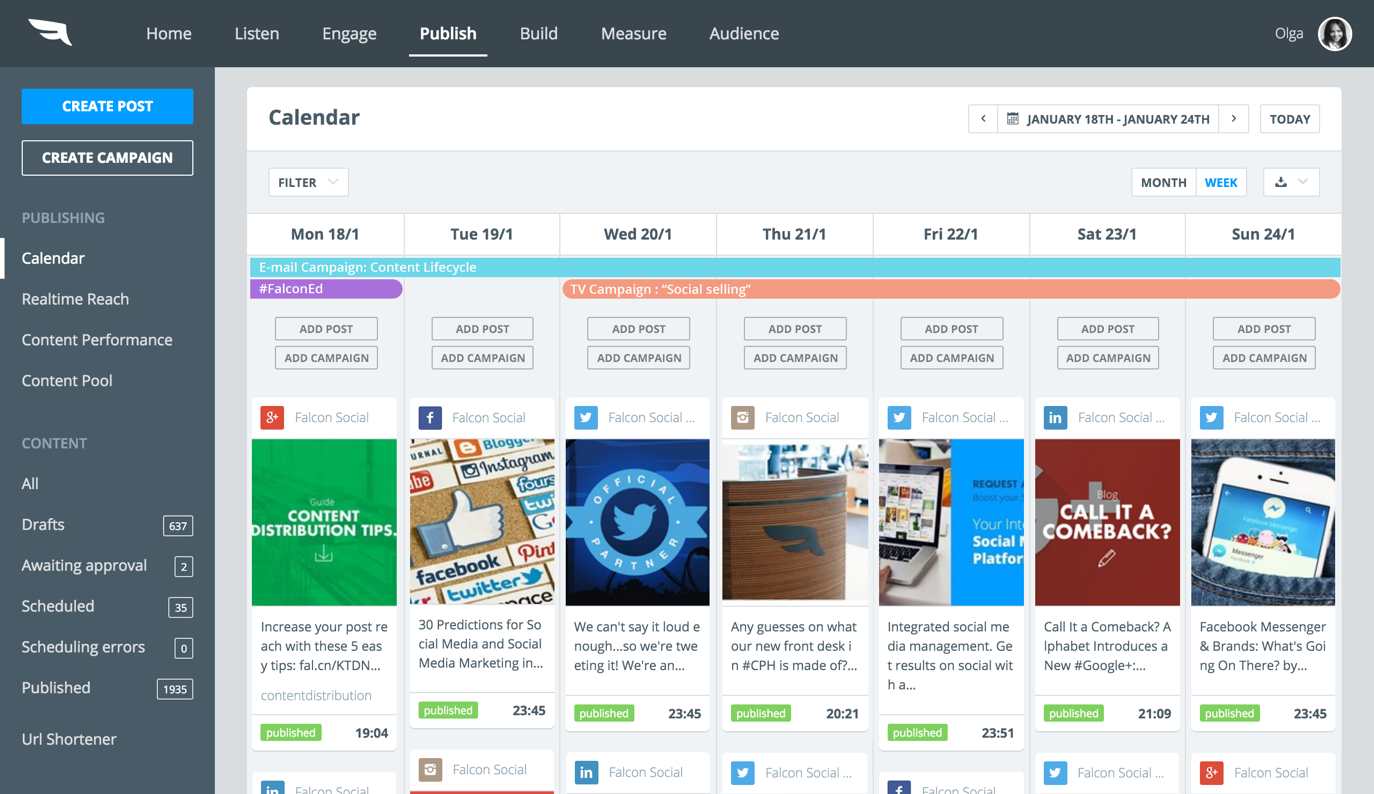Click the Facebook icon on Tuesday's post
The image size is (1374, 794).
pyautogui.click(x=430, y=417)
